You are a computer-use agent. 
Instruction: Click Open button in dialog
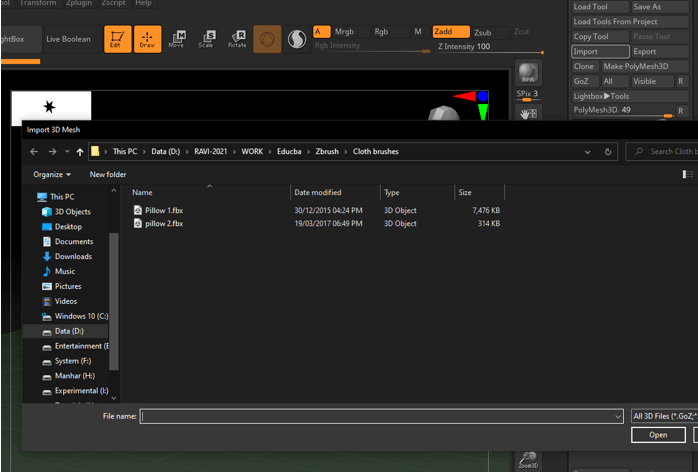pyautogui.click(x=658, y=435)
